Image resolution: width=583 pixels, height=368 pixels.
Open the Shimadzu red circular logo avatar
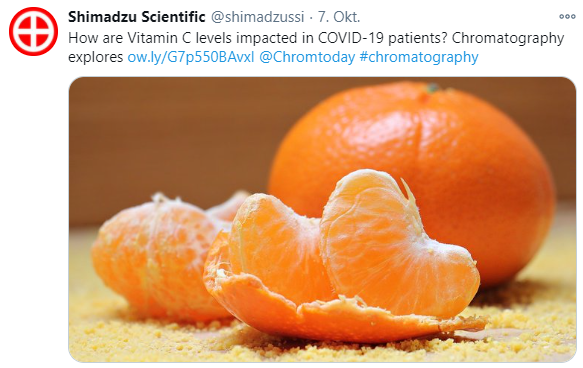[33, 31]
